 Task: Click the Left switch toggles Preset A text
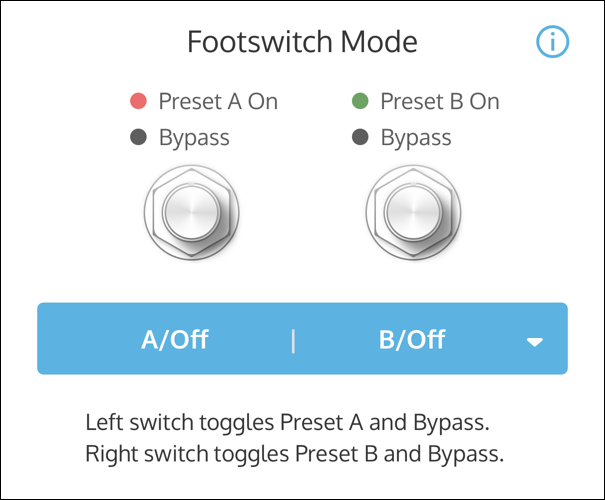click(290, 421)
